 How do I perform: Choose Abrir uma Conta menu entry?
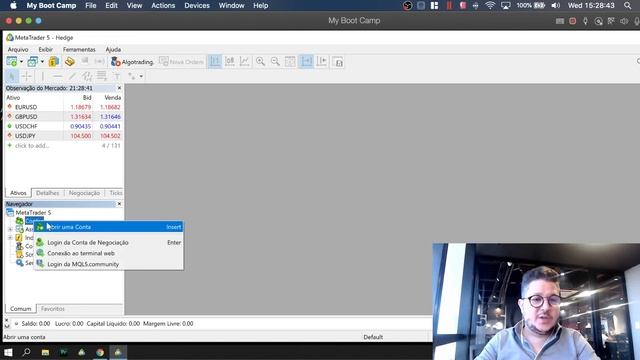(x=109, y=227)
